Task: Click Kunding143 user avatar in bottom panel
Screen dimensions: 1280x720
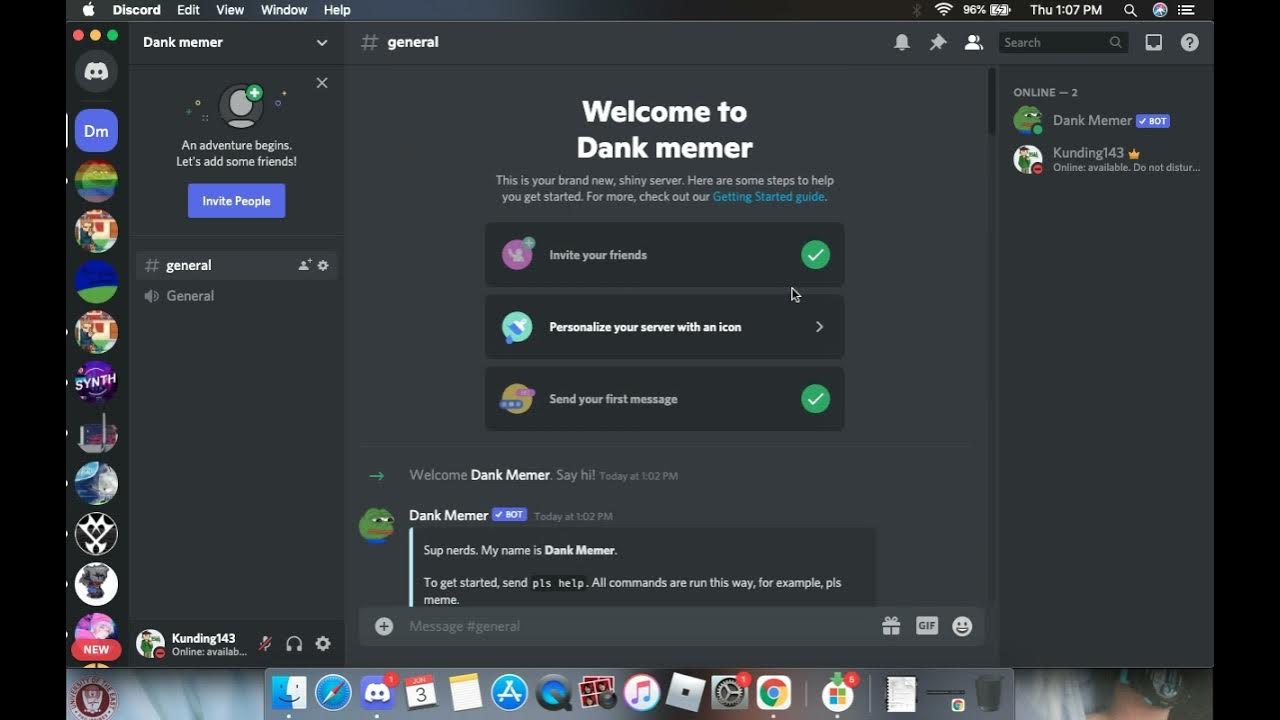Action: pyautogui.click(x=150, y=644)
